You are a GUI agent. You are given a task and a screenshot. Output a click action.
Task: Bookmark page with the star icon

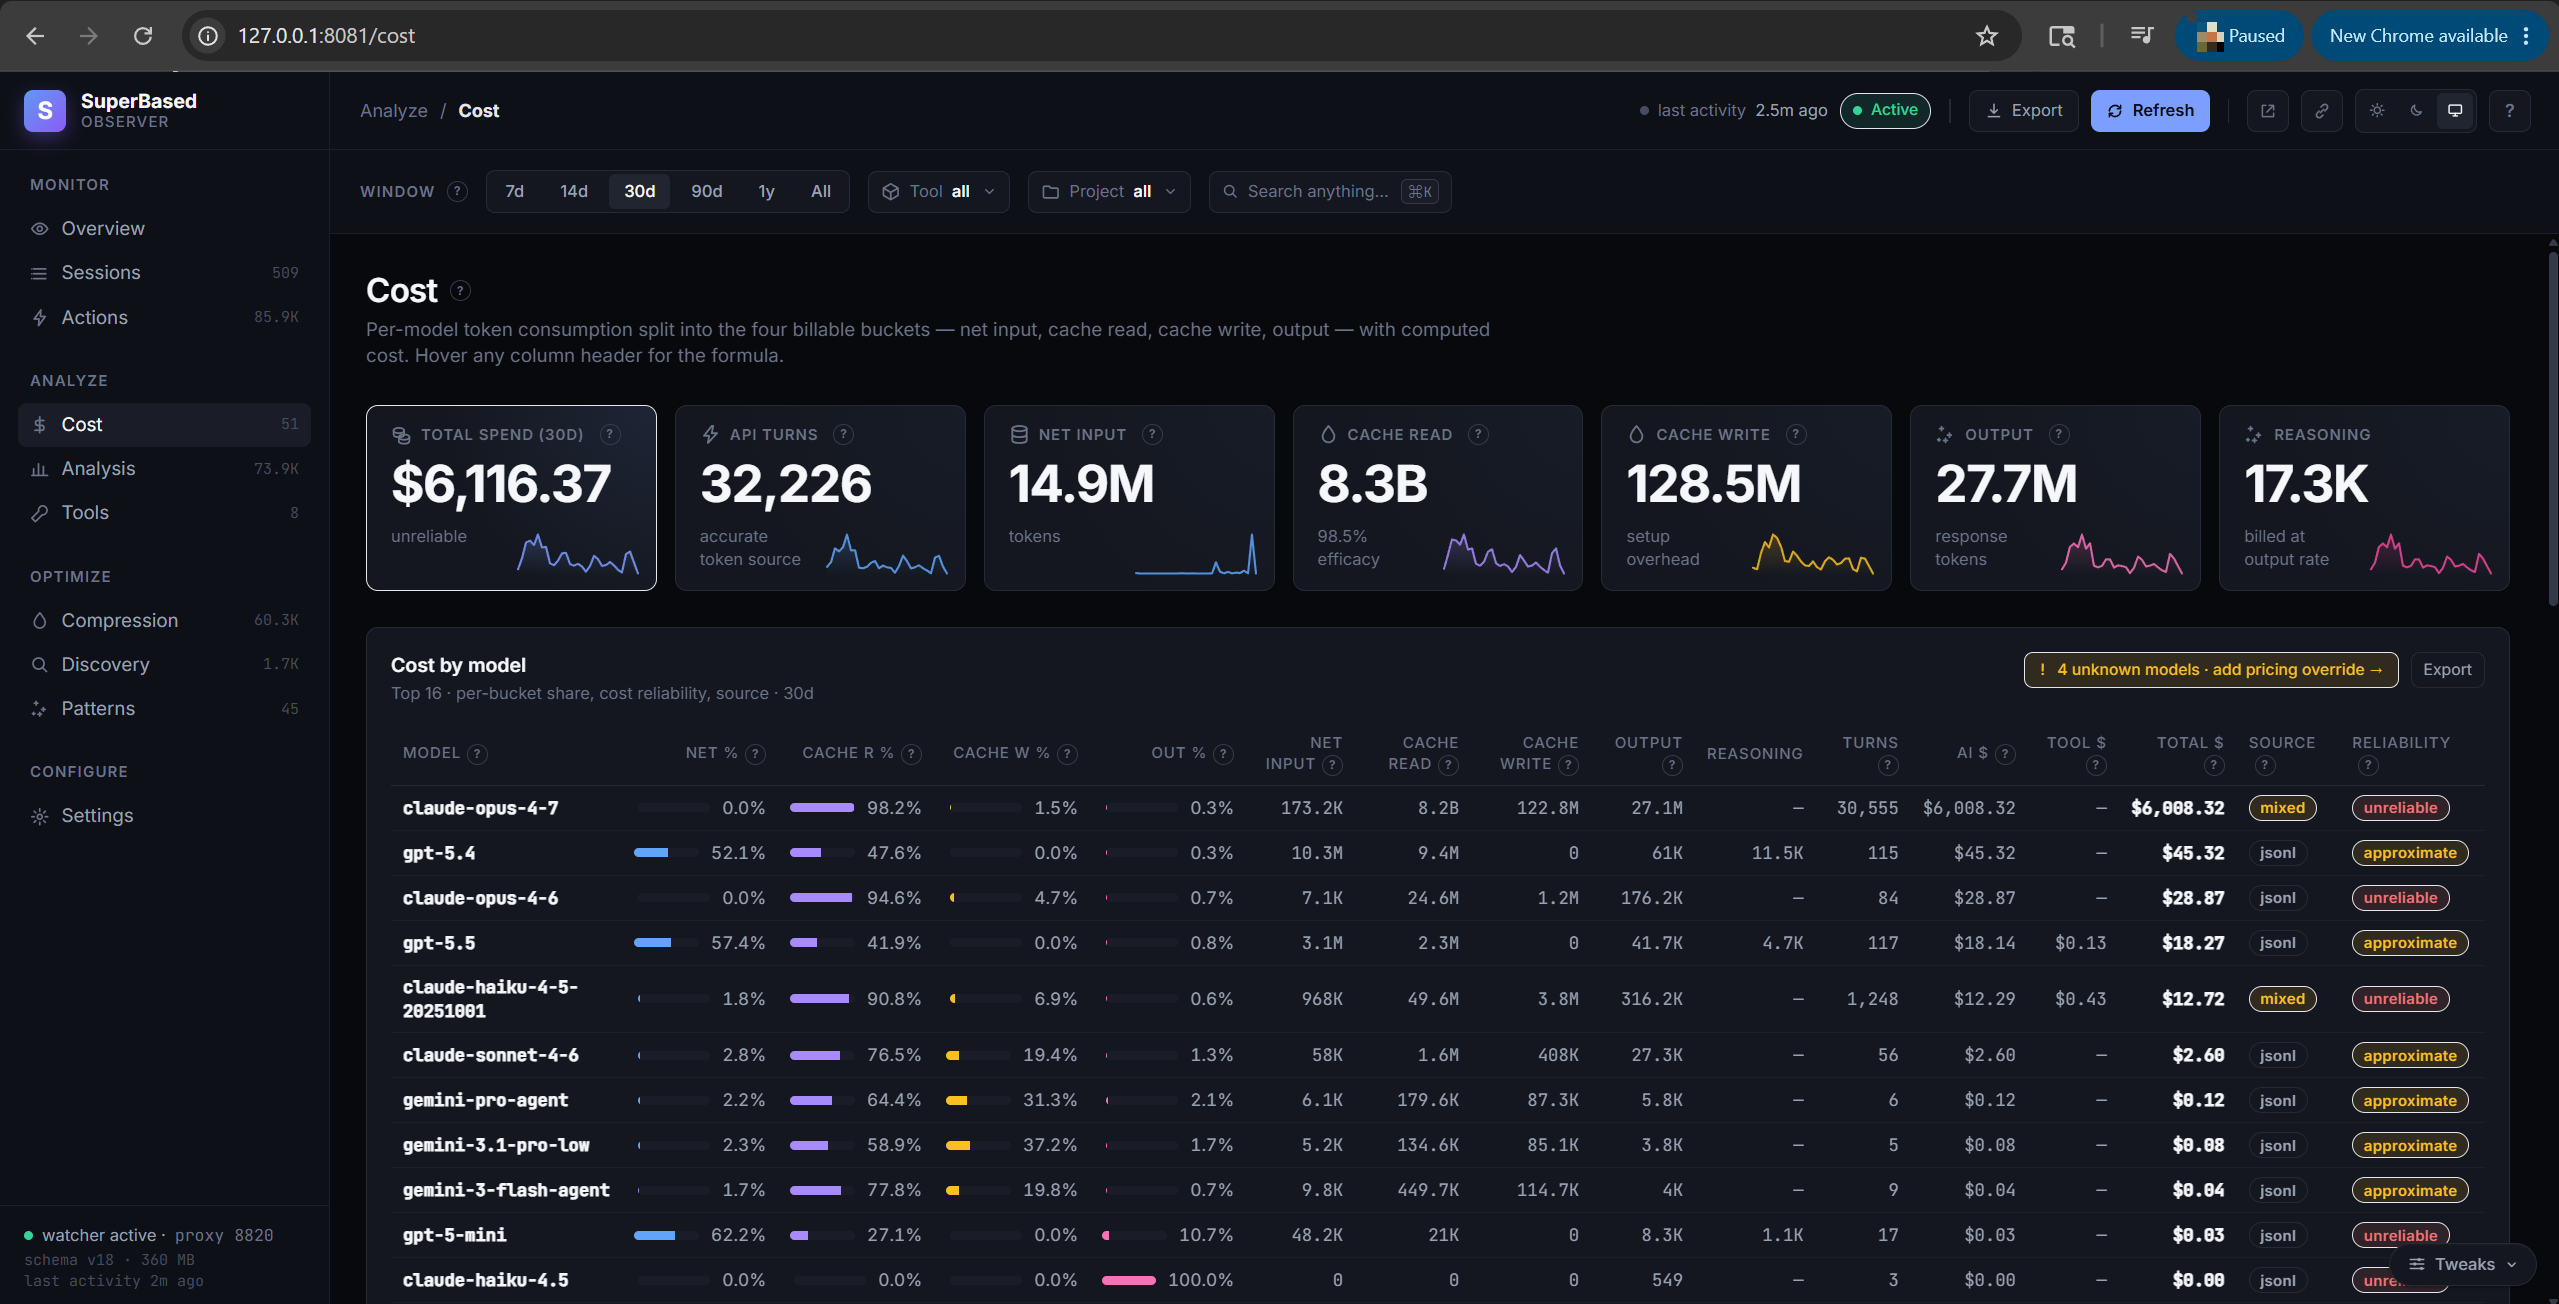click(1986, 36)
